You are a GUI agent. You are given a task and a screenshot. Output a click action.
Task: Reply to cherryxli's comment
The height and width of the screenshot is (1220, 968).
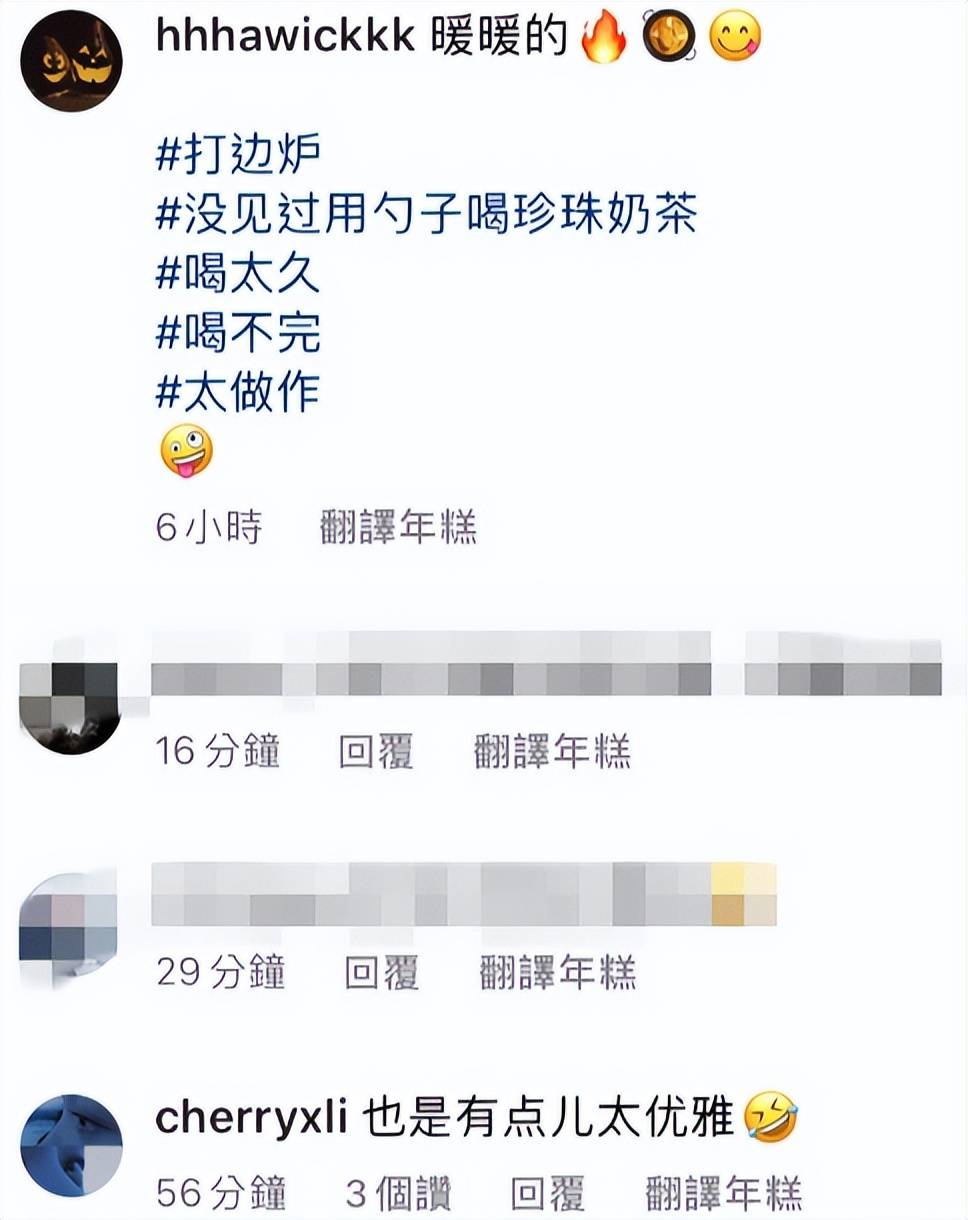547,1193
